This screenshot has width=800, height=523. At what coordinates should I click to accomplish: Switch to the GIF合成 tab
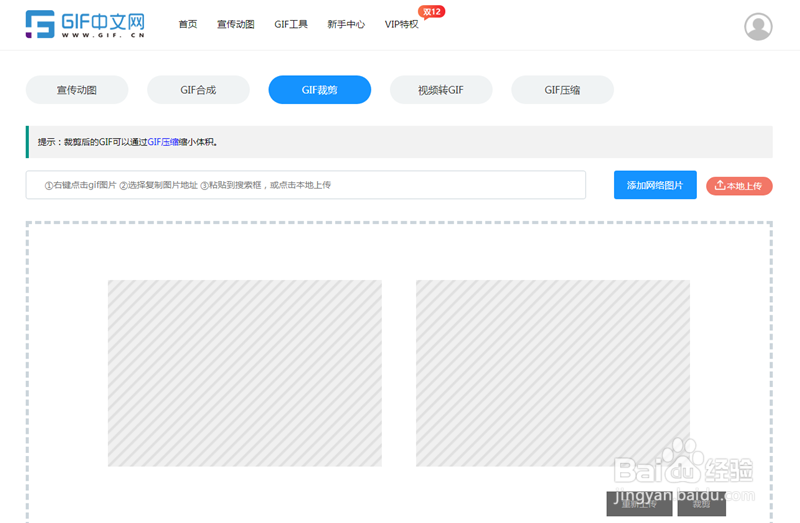[x=198, y=90]
